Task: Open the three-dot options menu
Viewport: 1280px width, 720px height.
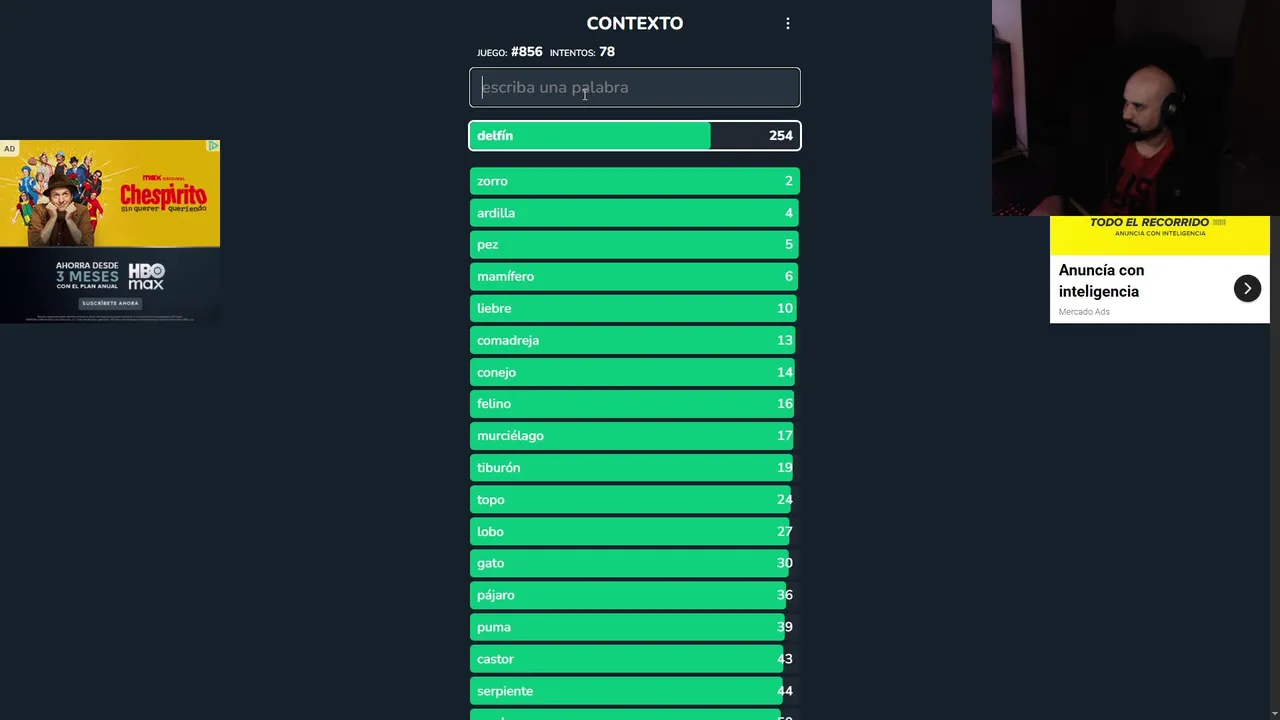Action: (x=788, y=23)
